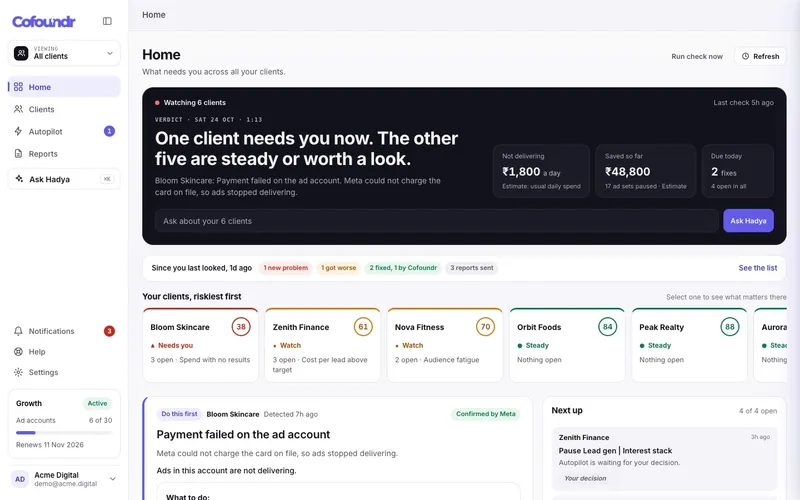Click the 1 got worse chip

pyautogui.click(x=338, y=268)
